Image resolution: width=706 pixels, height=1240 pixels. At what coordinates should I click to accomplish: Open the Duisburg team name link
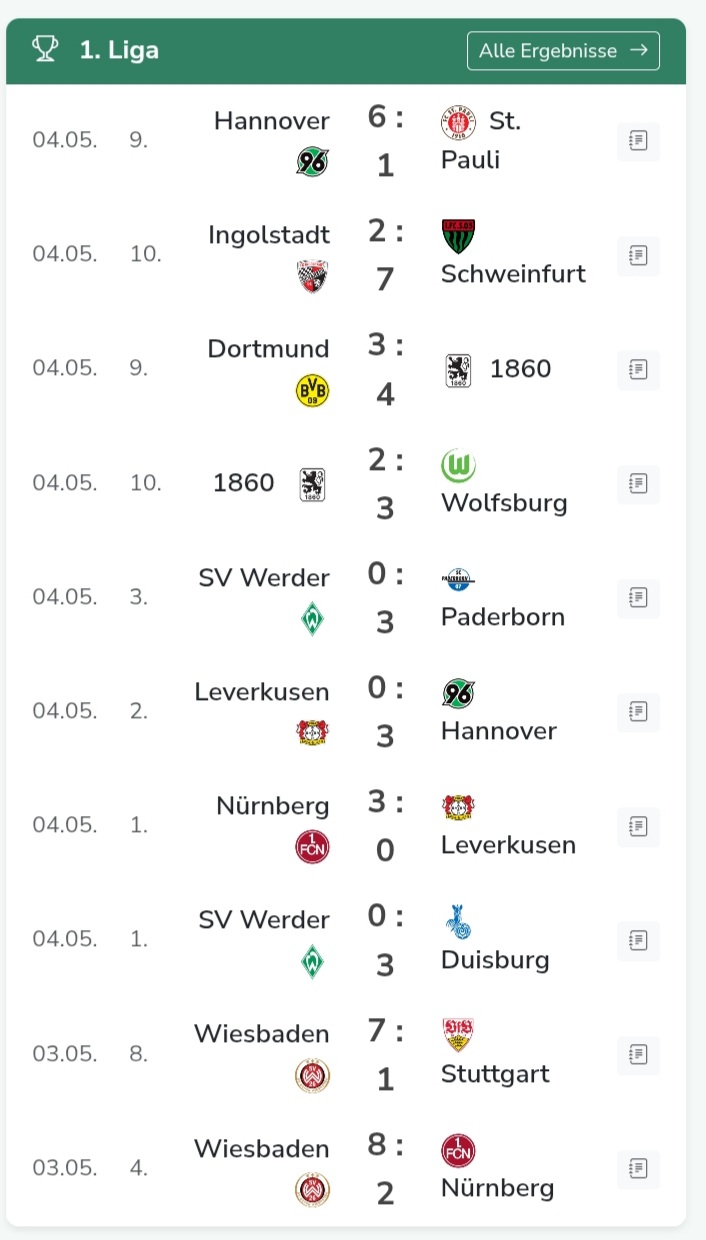point(496,960)
